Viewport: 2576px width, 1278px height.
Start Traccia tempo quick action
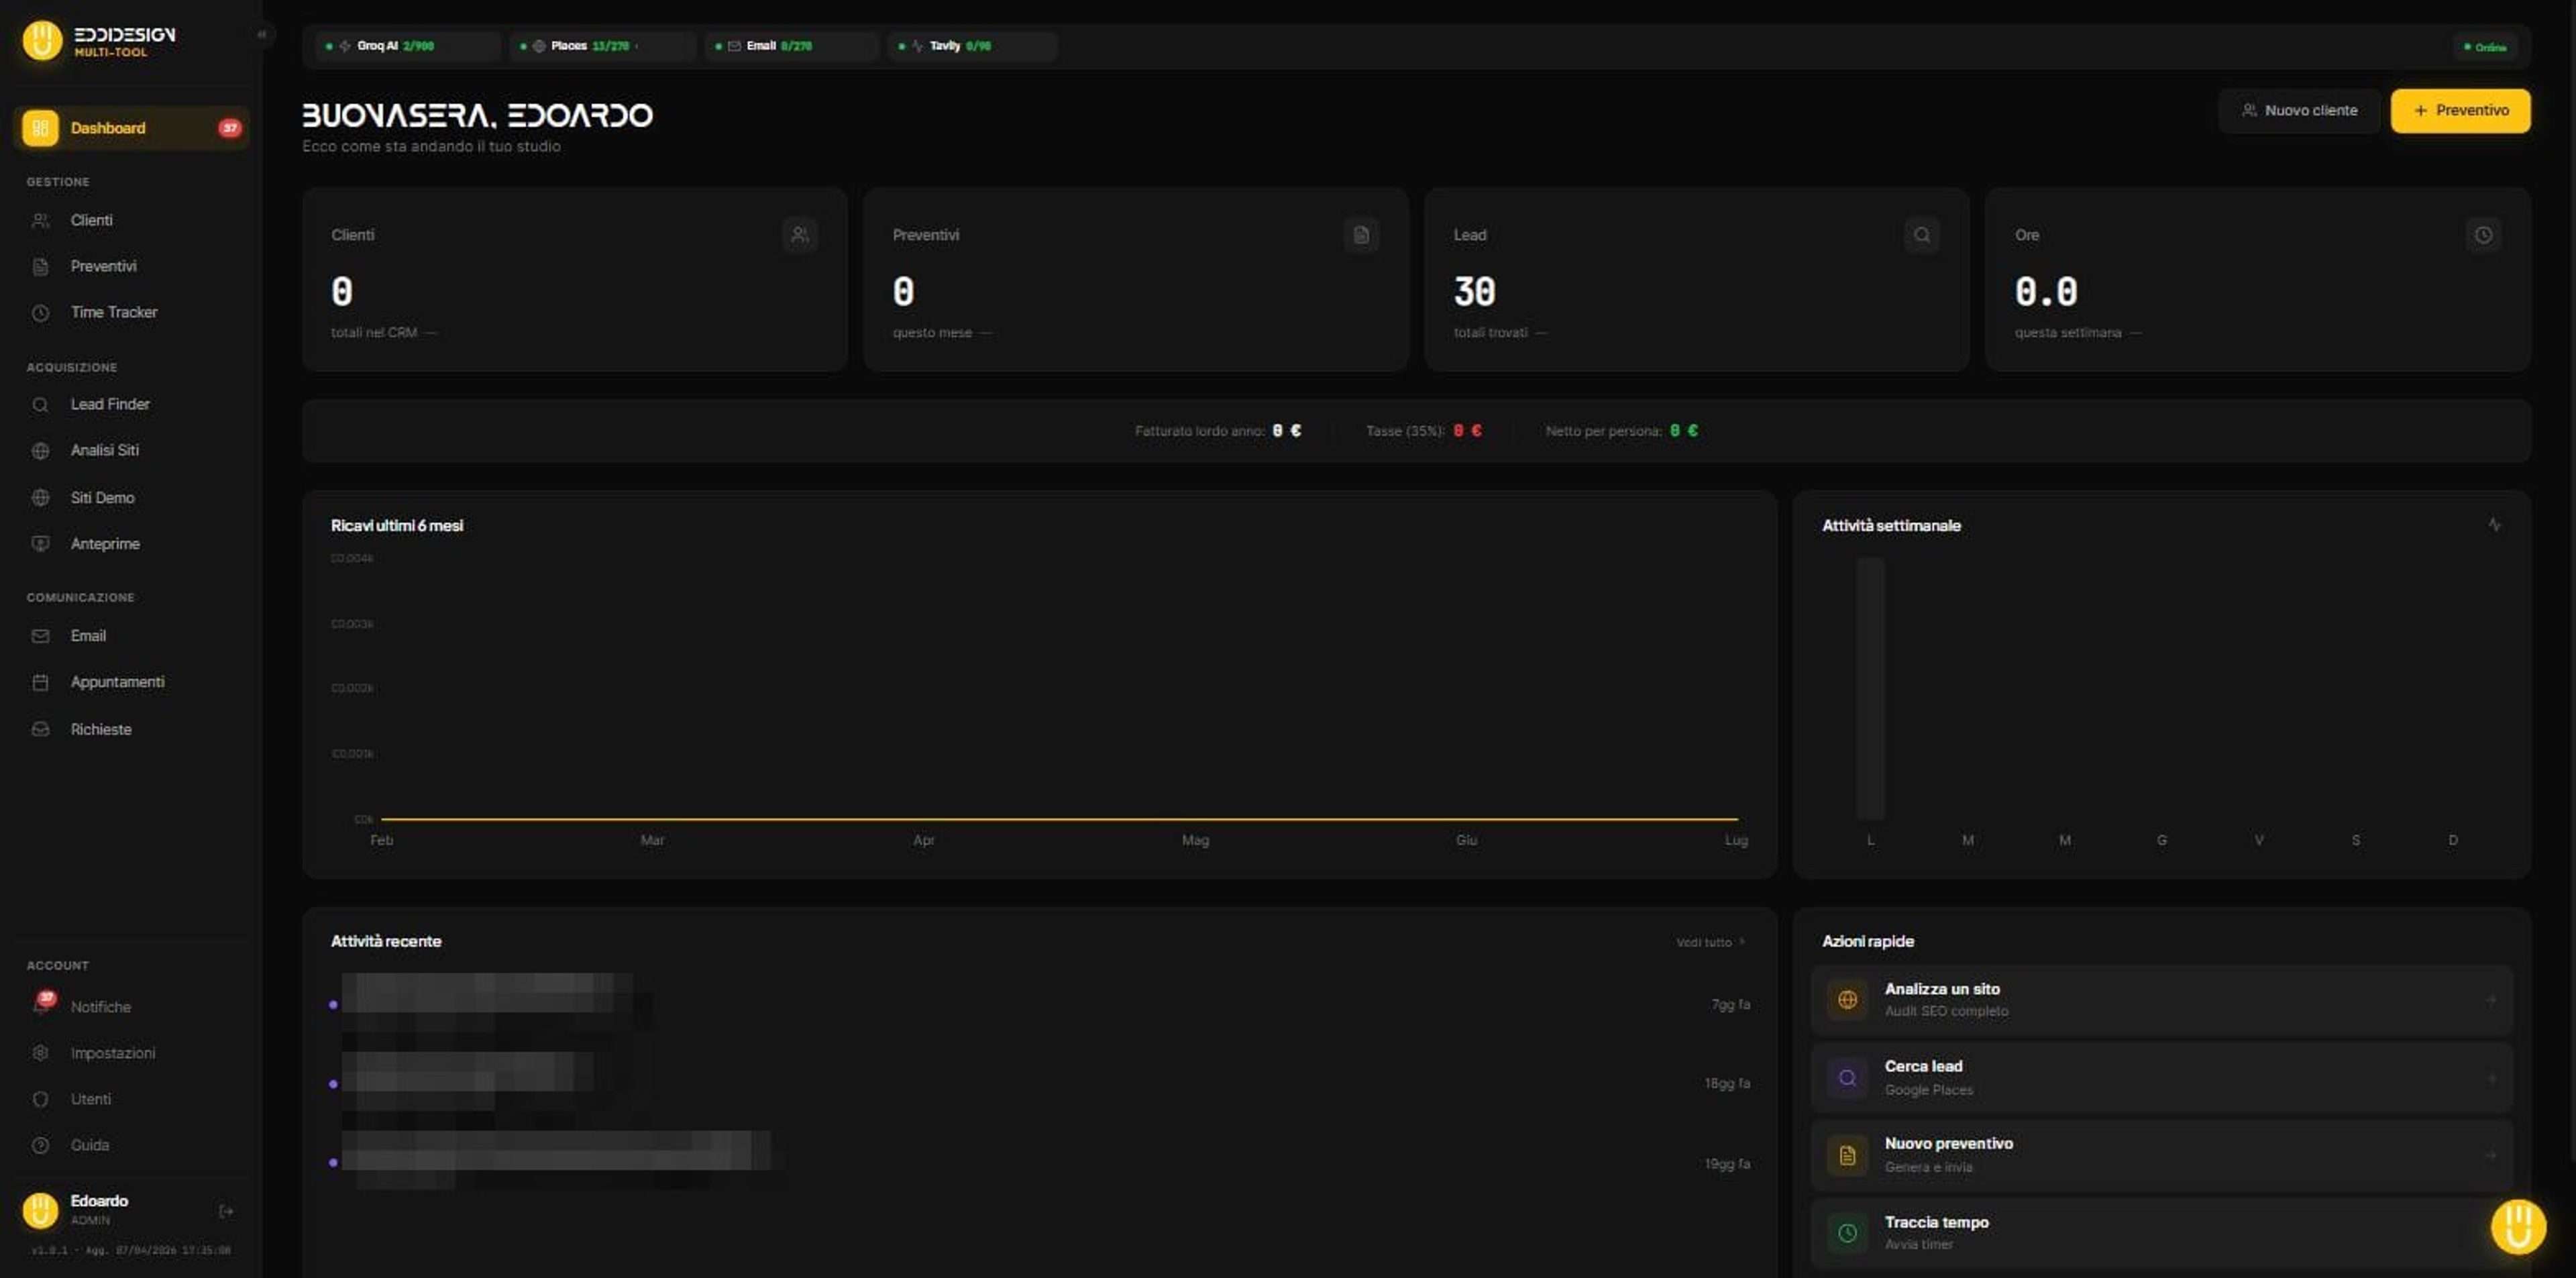[x=2161, y=1233]
